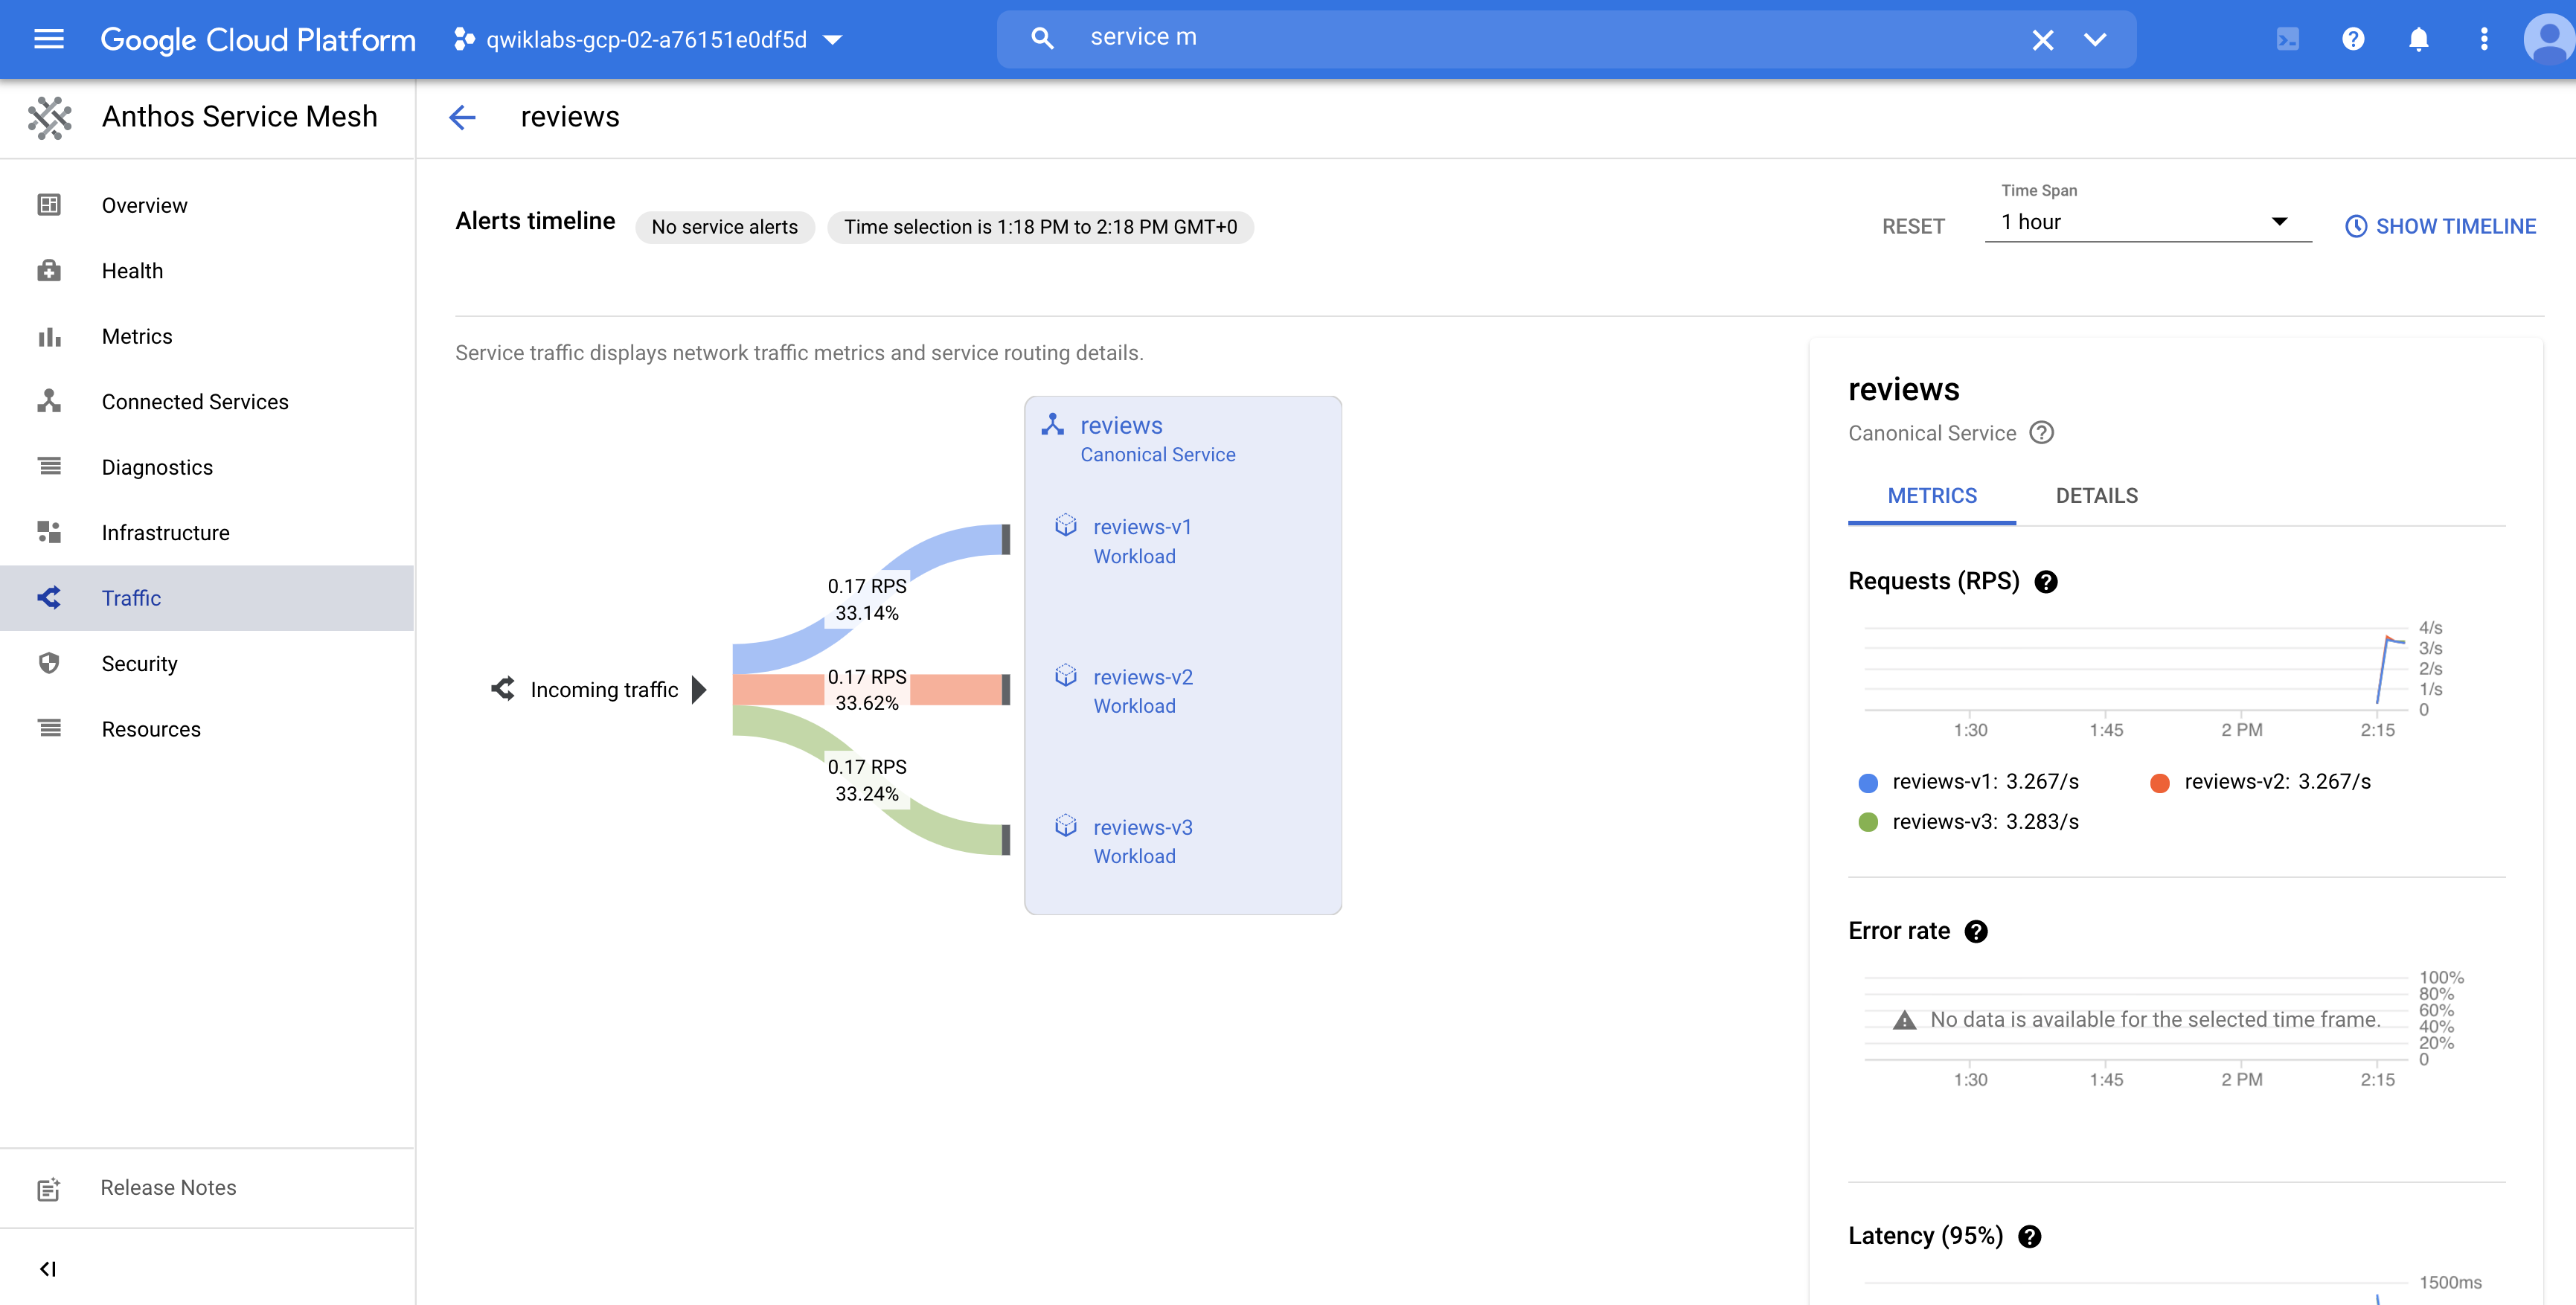Click the Traffic split arrows icon
This screenshot has height=1305, width=2576.
pyautogui.click(x=49, y=598)
